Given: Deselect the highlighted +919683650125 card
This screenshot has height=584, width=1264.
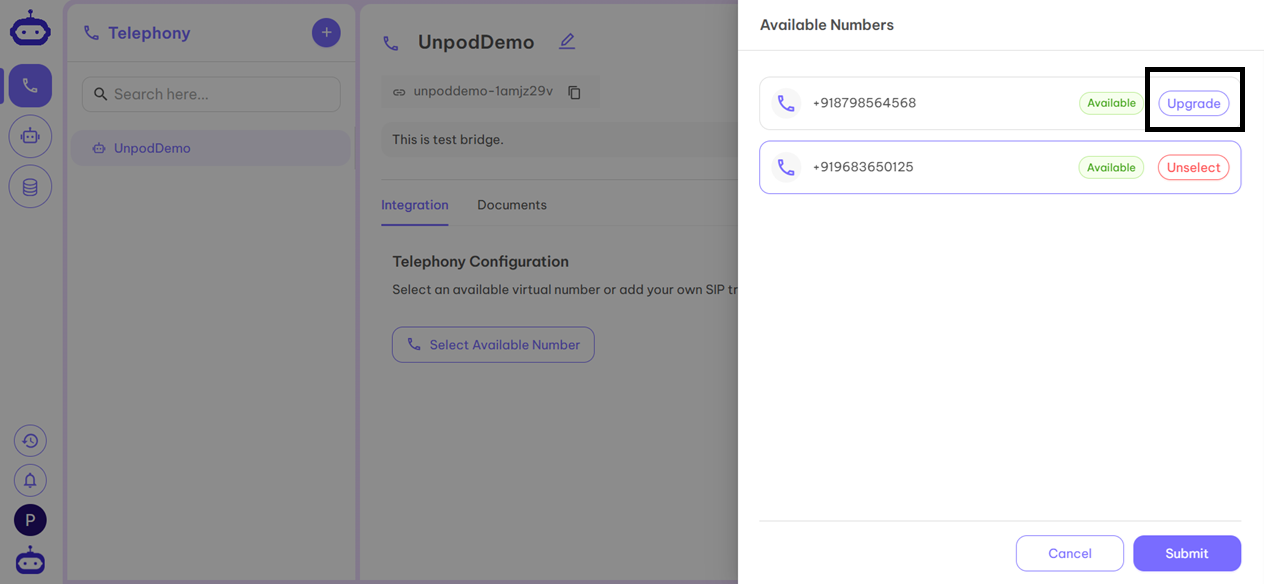Looking at the screenshot, I should (1194, 167).
